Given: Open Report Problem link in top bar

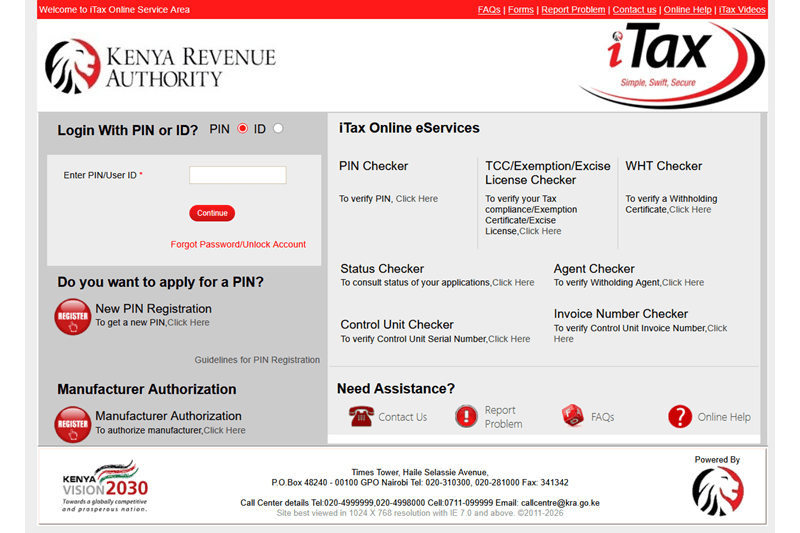Looking at the screenshot, I should [x=573, y=10].
